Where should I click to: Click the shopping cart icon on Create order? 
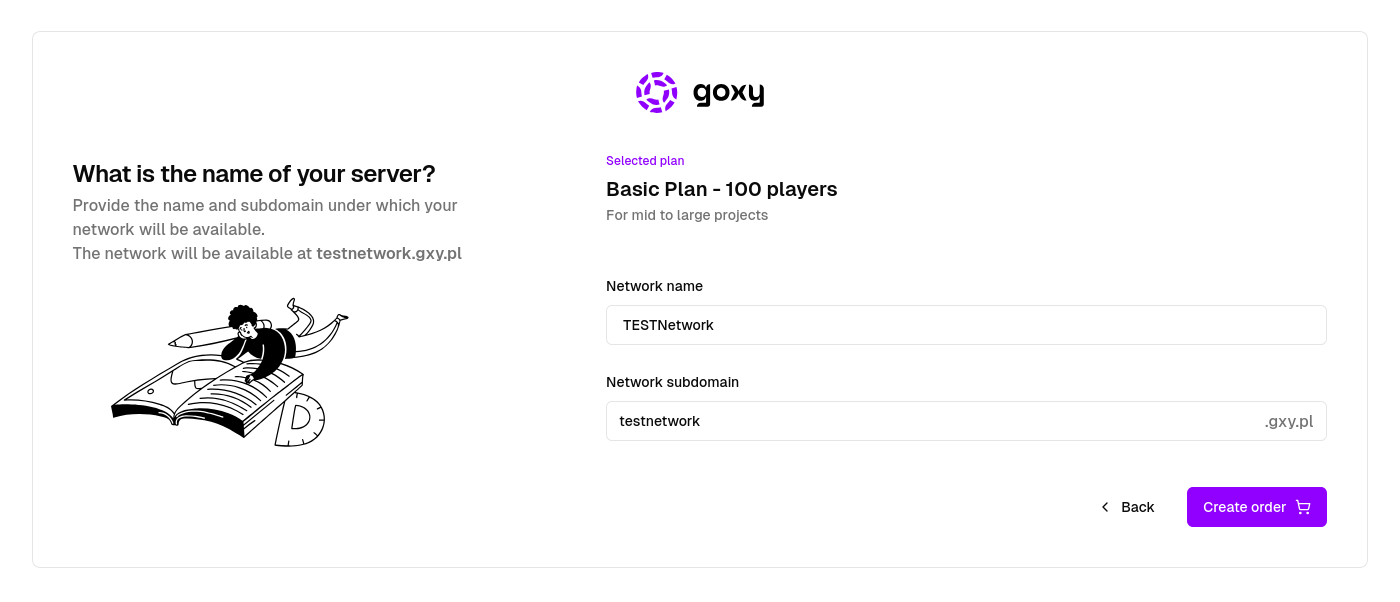(1302, 507)
